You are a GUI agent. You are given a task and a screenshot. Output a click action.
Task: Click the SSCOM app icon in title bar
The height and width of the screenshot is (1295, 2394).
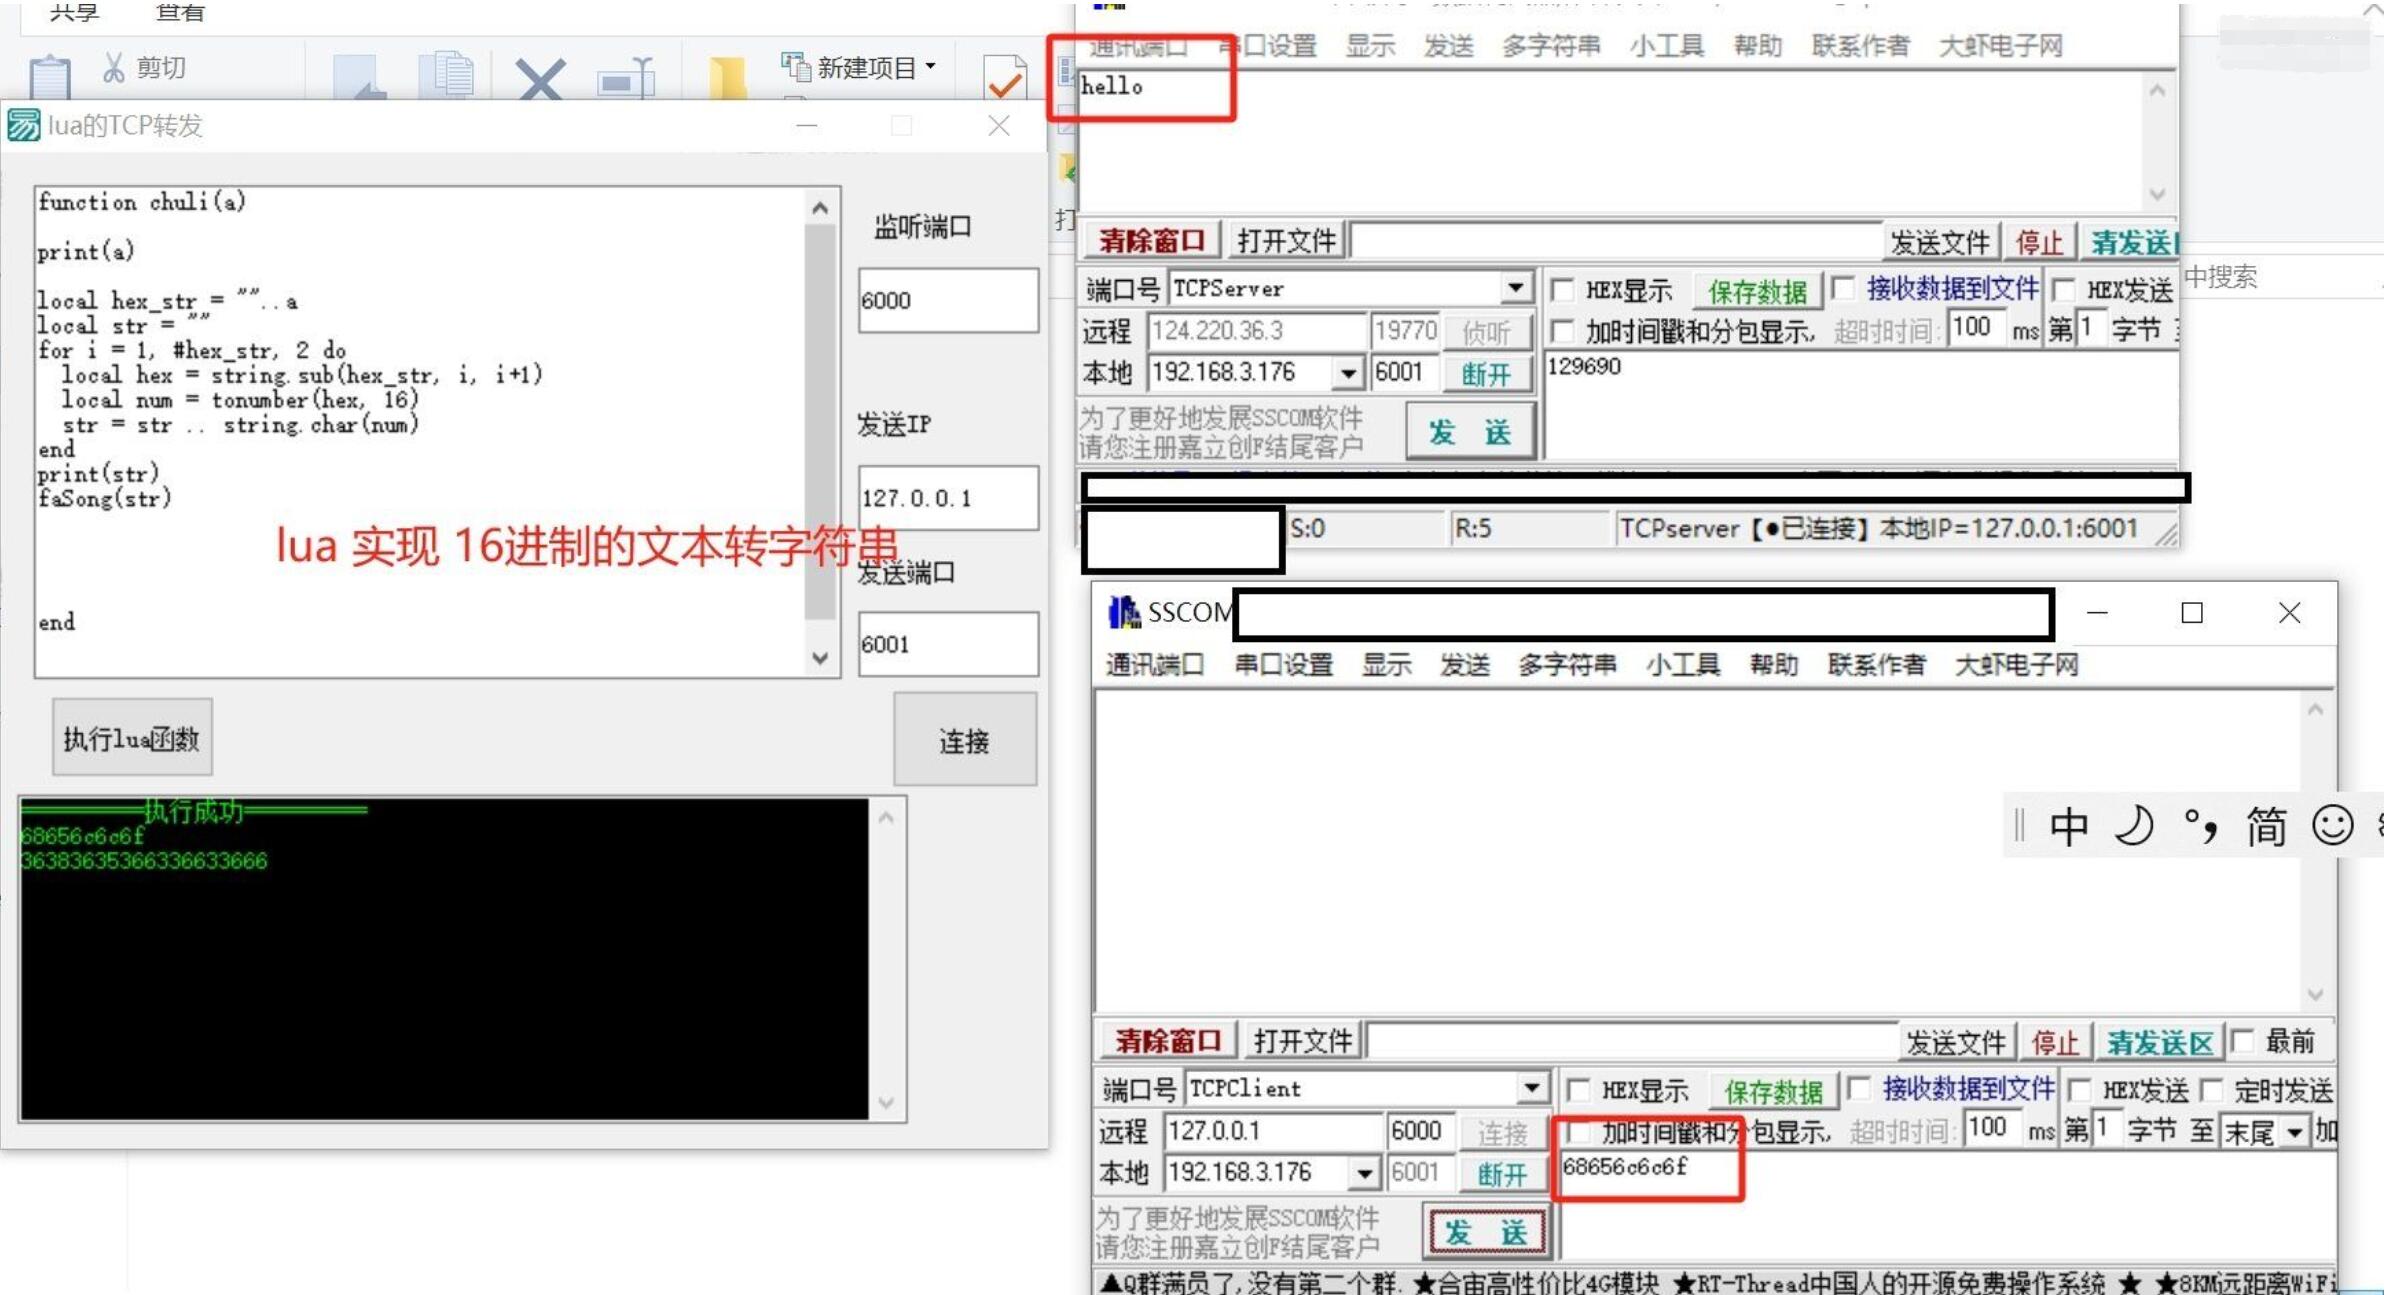tap(1124, 612)
